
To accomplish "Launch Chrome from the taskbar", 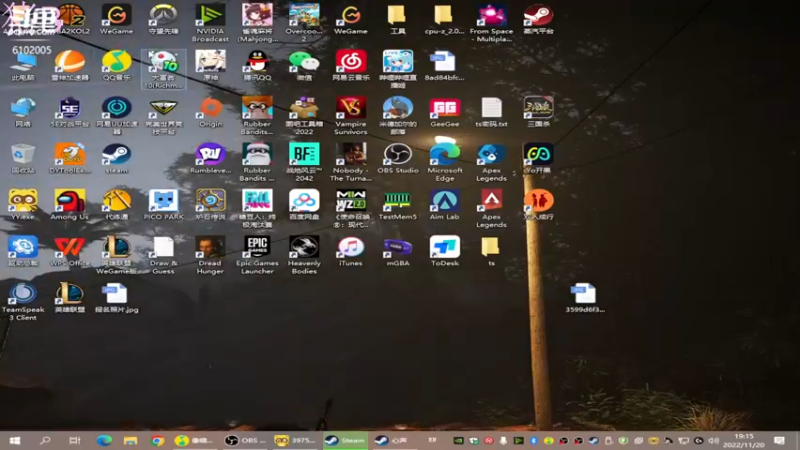I will pyautogui.click(x=157, y=440).
